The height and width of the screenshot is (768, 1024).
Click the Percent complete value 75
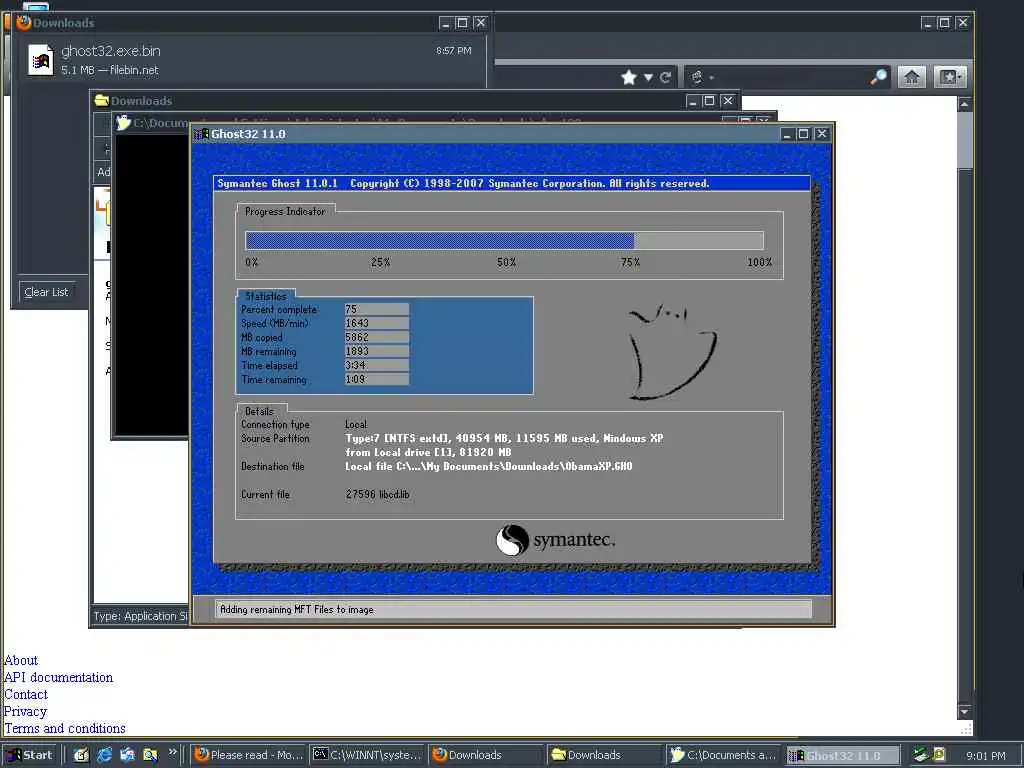(x=376, y=309)
